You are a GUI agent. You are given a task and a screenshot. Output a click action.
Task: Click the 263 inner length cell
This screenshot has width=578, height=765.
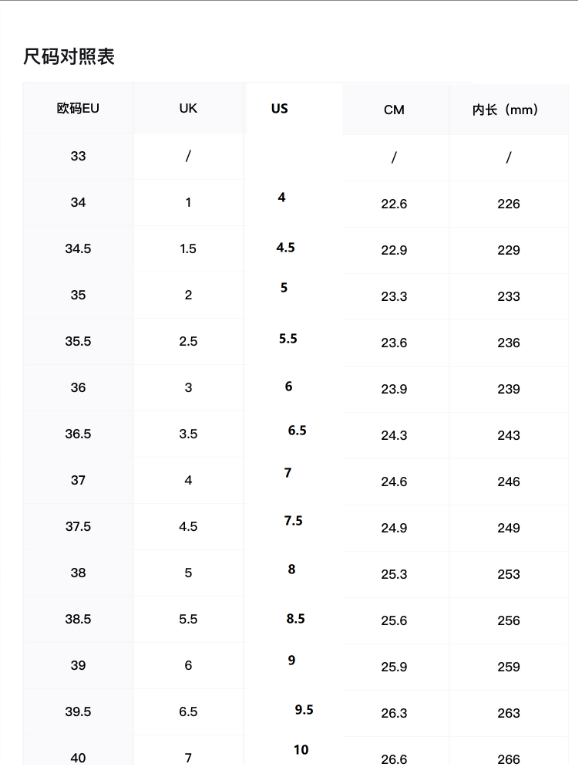point(509,713)
